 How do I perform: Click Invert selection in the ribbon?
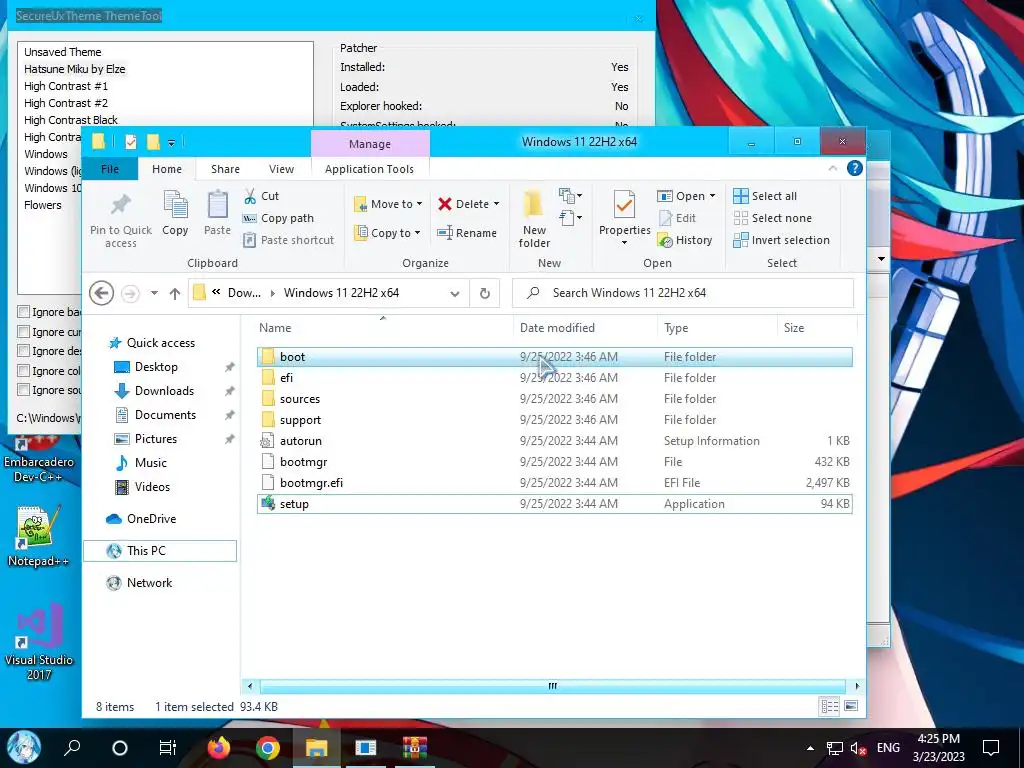pyautogui.click(x=781, y=240)
